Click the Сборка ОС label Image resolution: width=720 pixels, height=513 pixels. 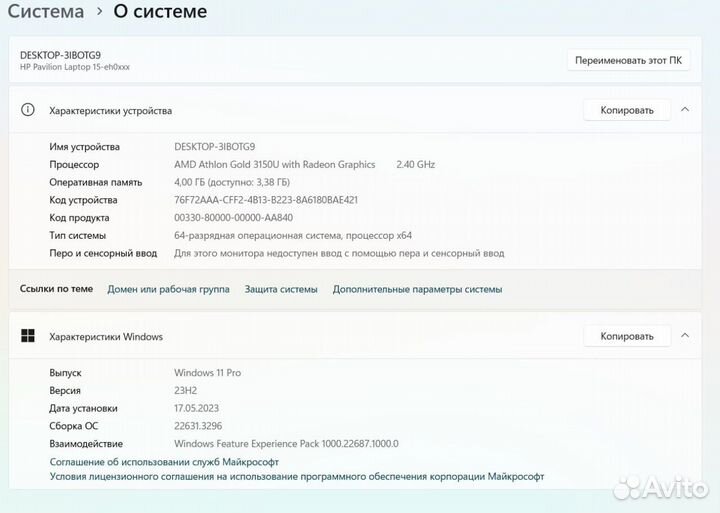pyautogui.click(x=73, y=426)
